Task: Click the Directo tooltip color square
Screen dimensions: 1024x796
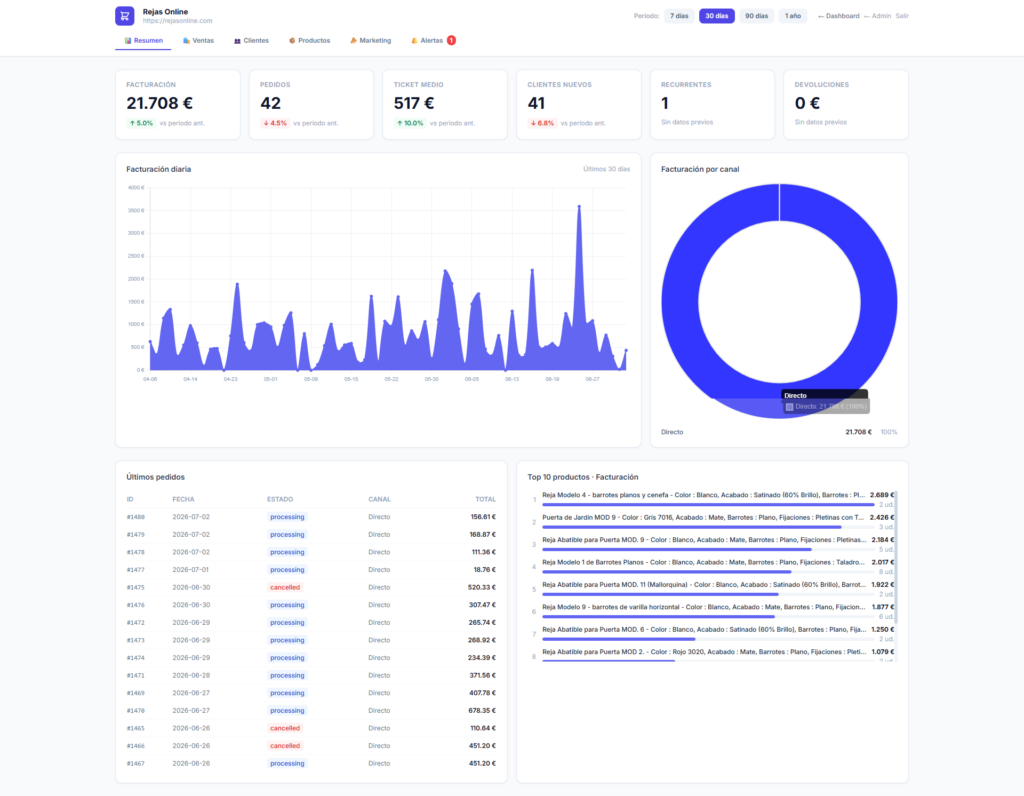Action: click(790, 407)
